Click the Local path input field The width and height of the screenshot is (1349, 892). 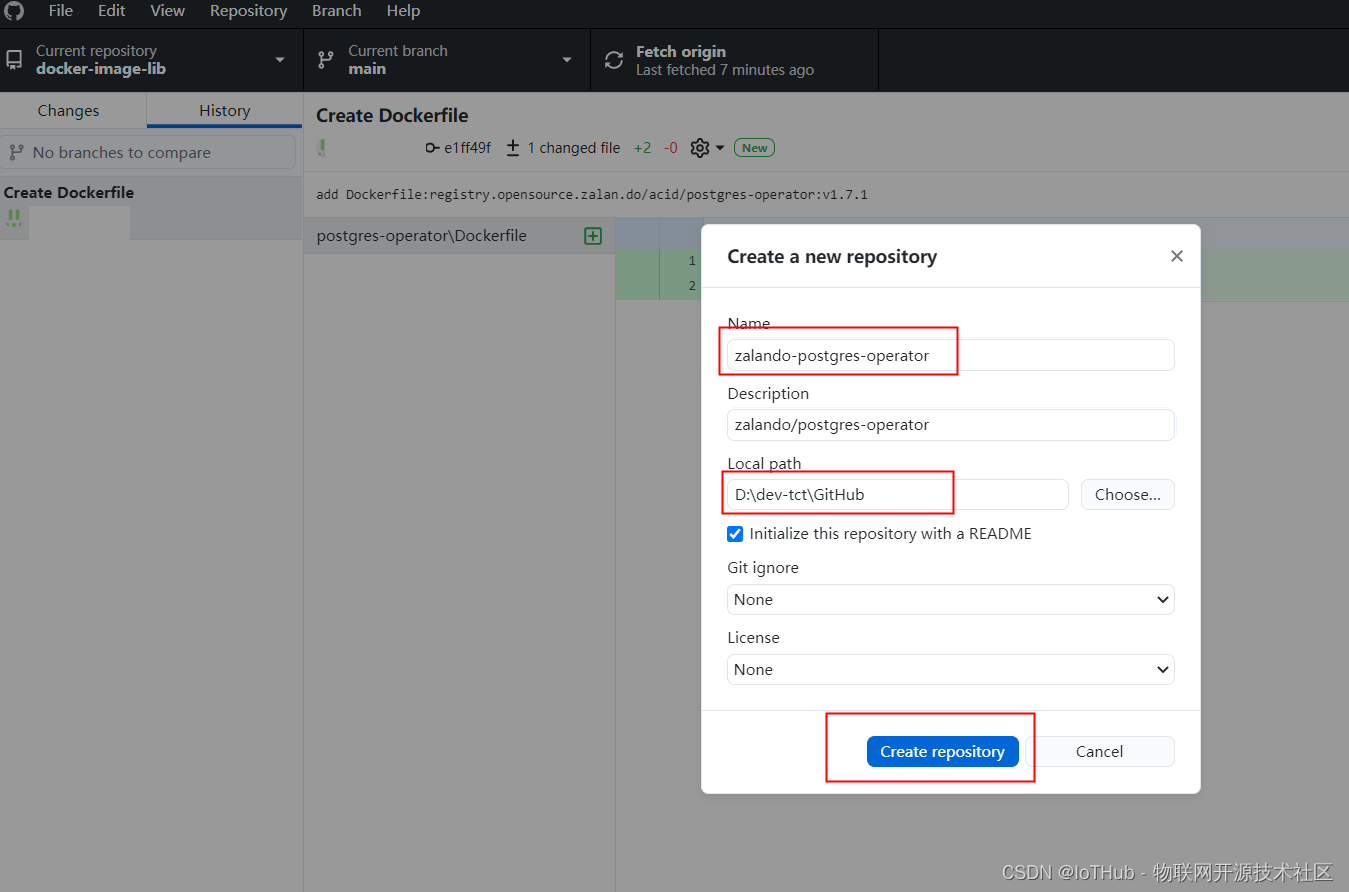897,494
